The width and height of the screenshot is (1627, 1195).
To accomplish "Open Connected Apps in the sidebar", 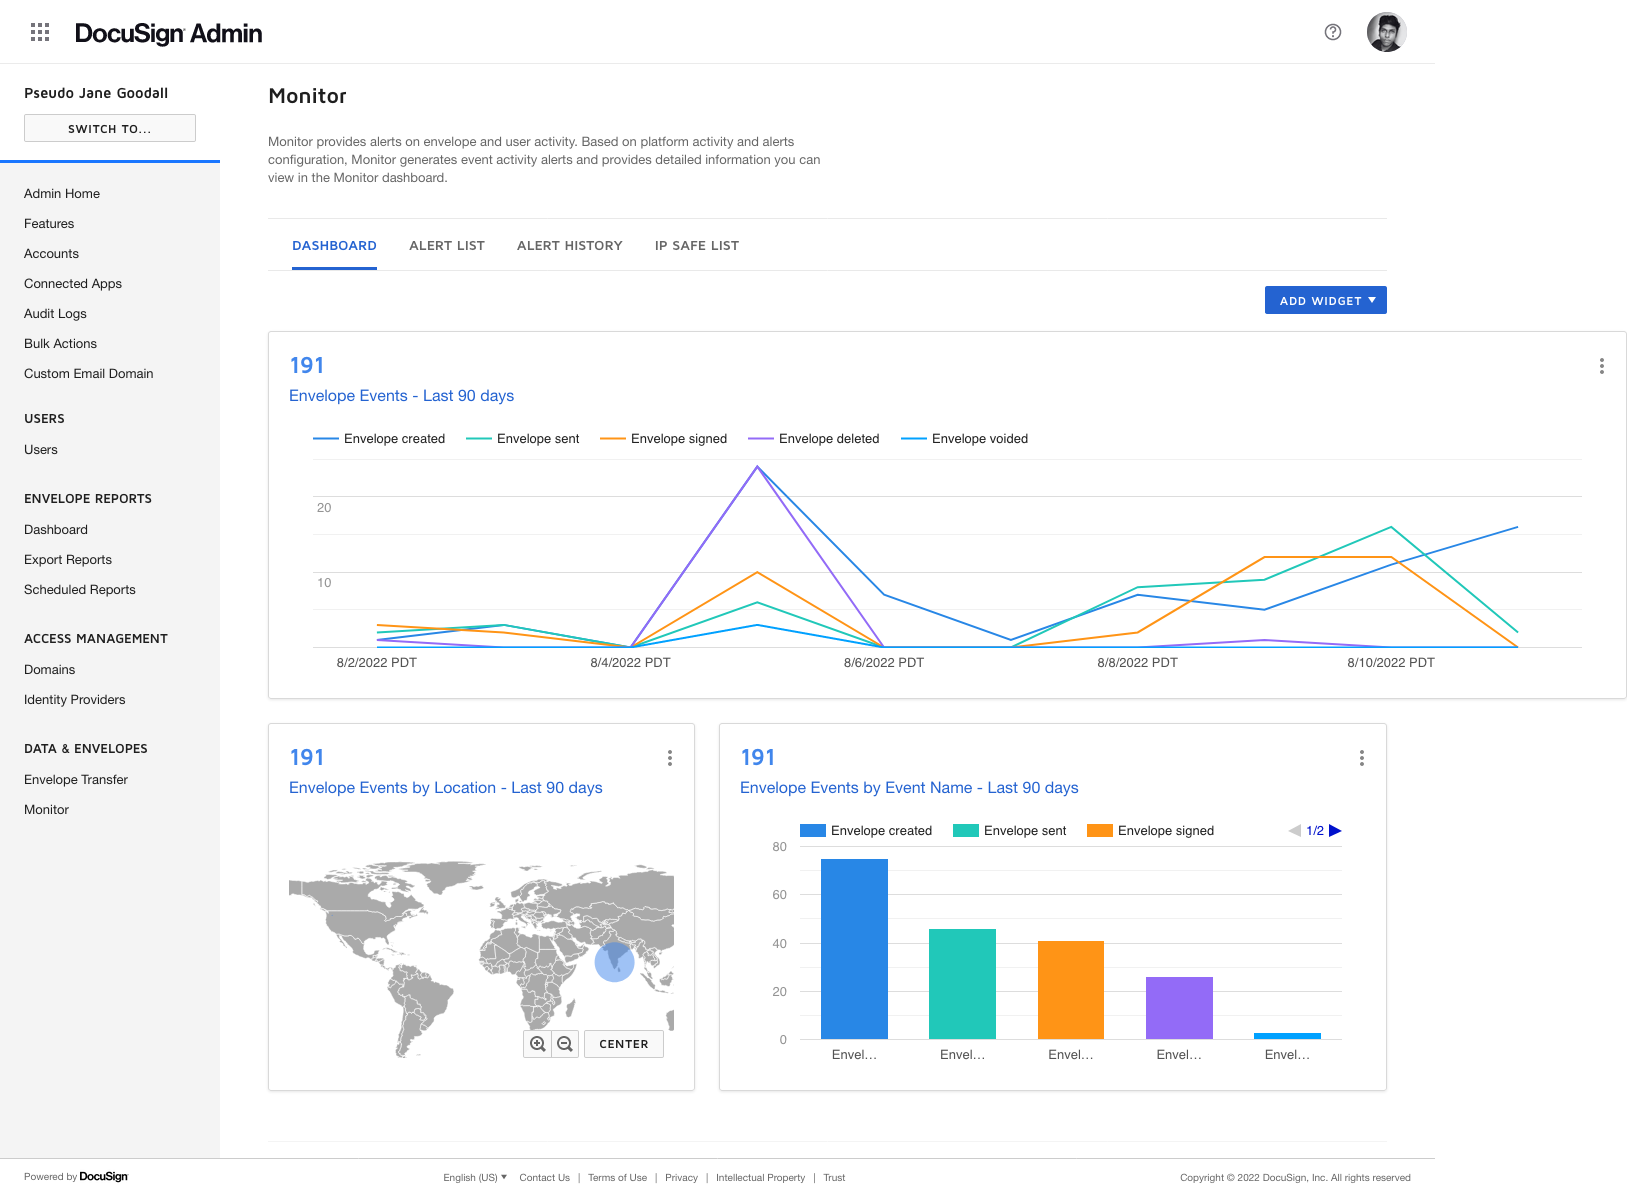I will [73, 284].
